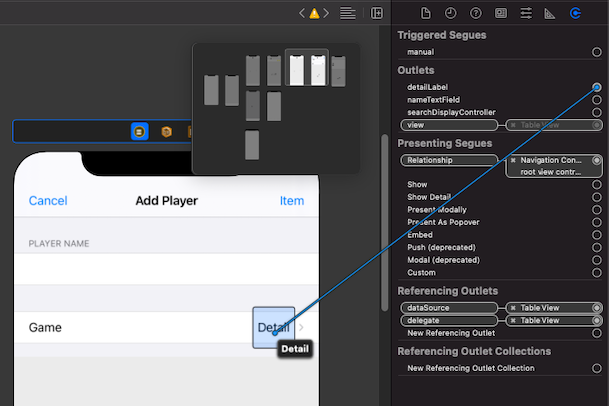The image size is (609, 406).
Task: Go to the next issue arrow
Action: [x=326, y=14]
